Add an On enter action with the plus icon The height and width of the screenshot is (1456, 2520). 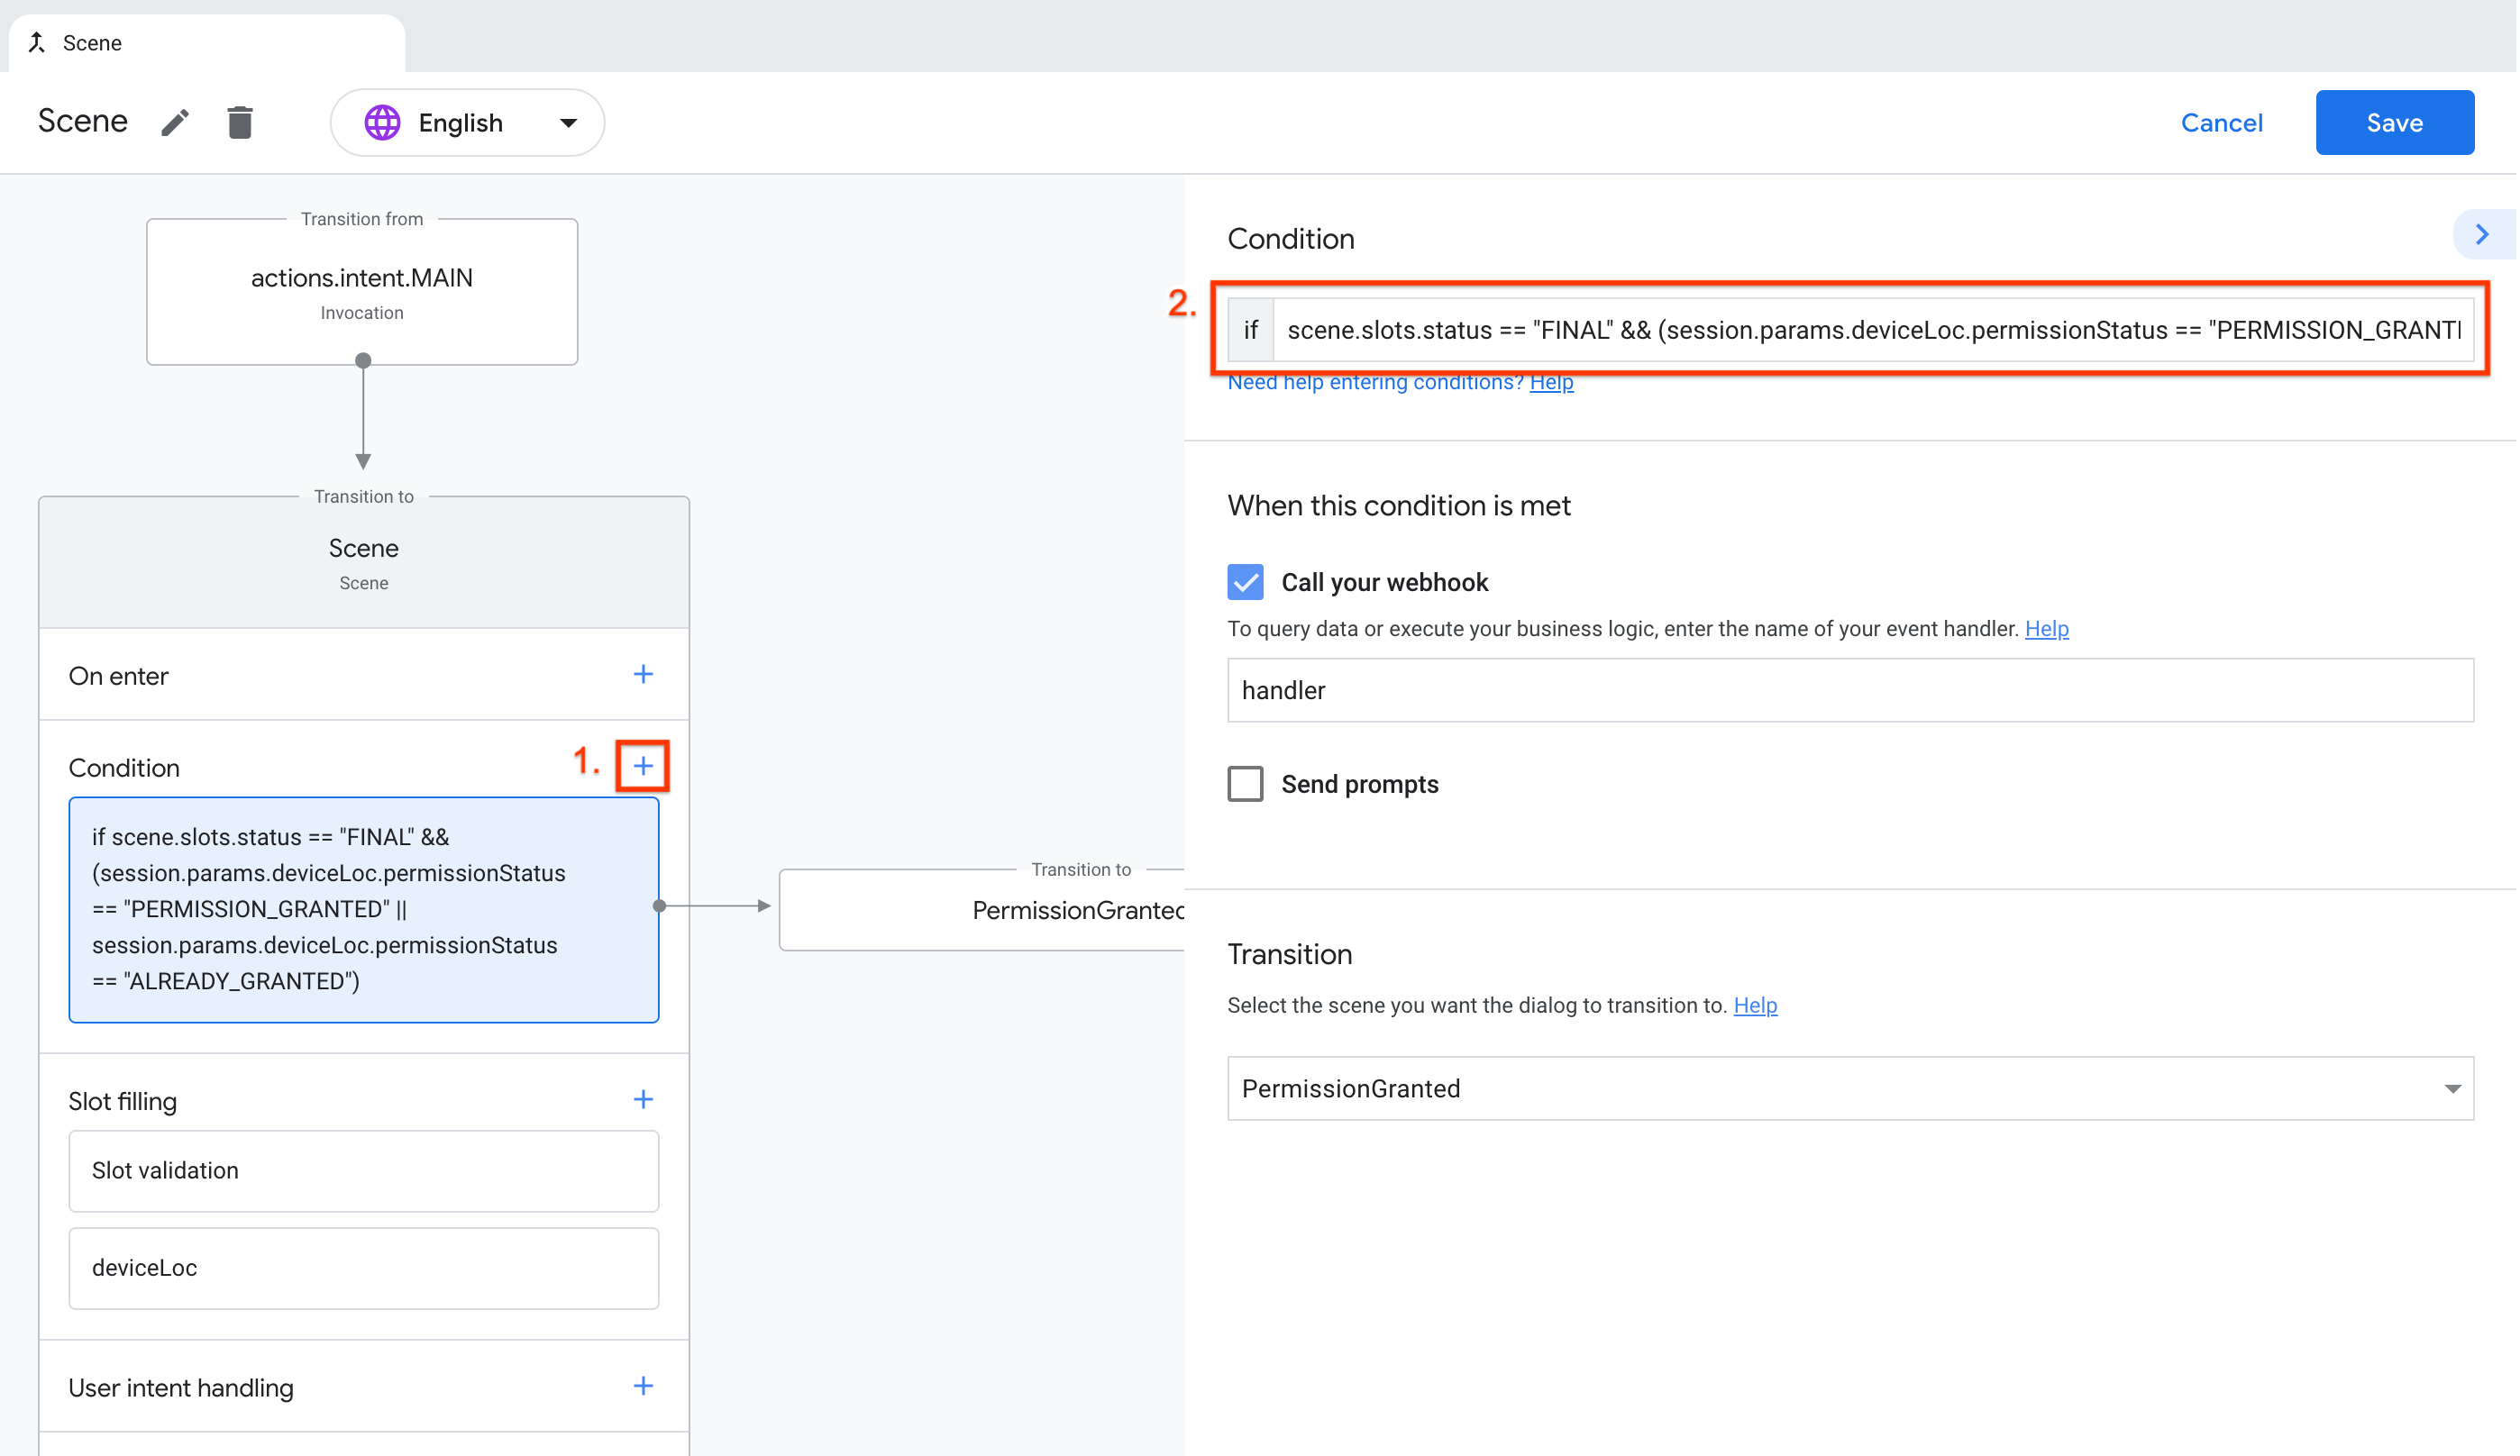click(x=643, y=675)
